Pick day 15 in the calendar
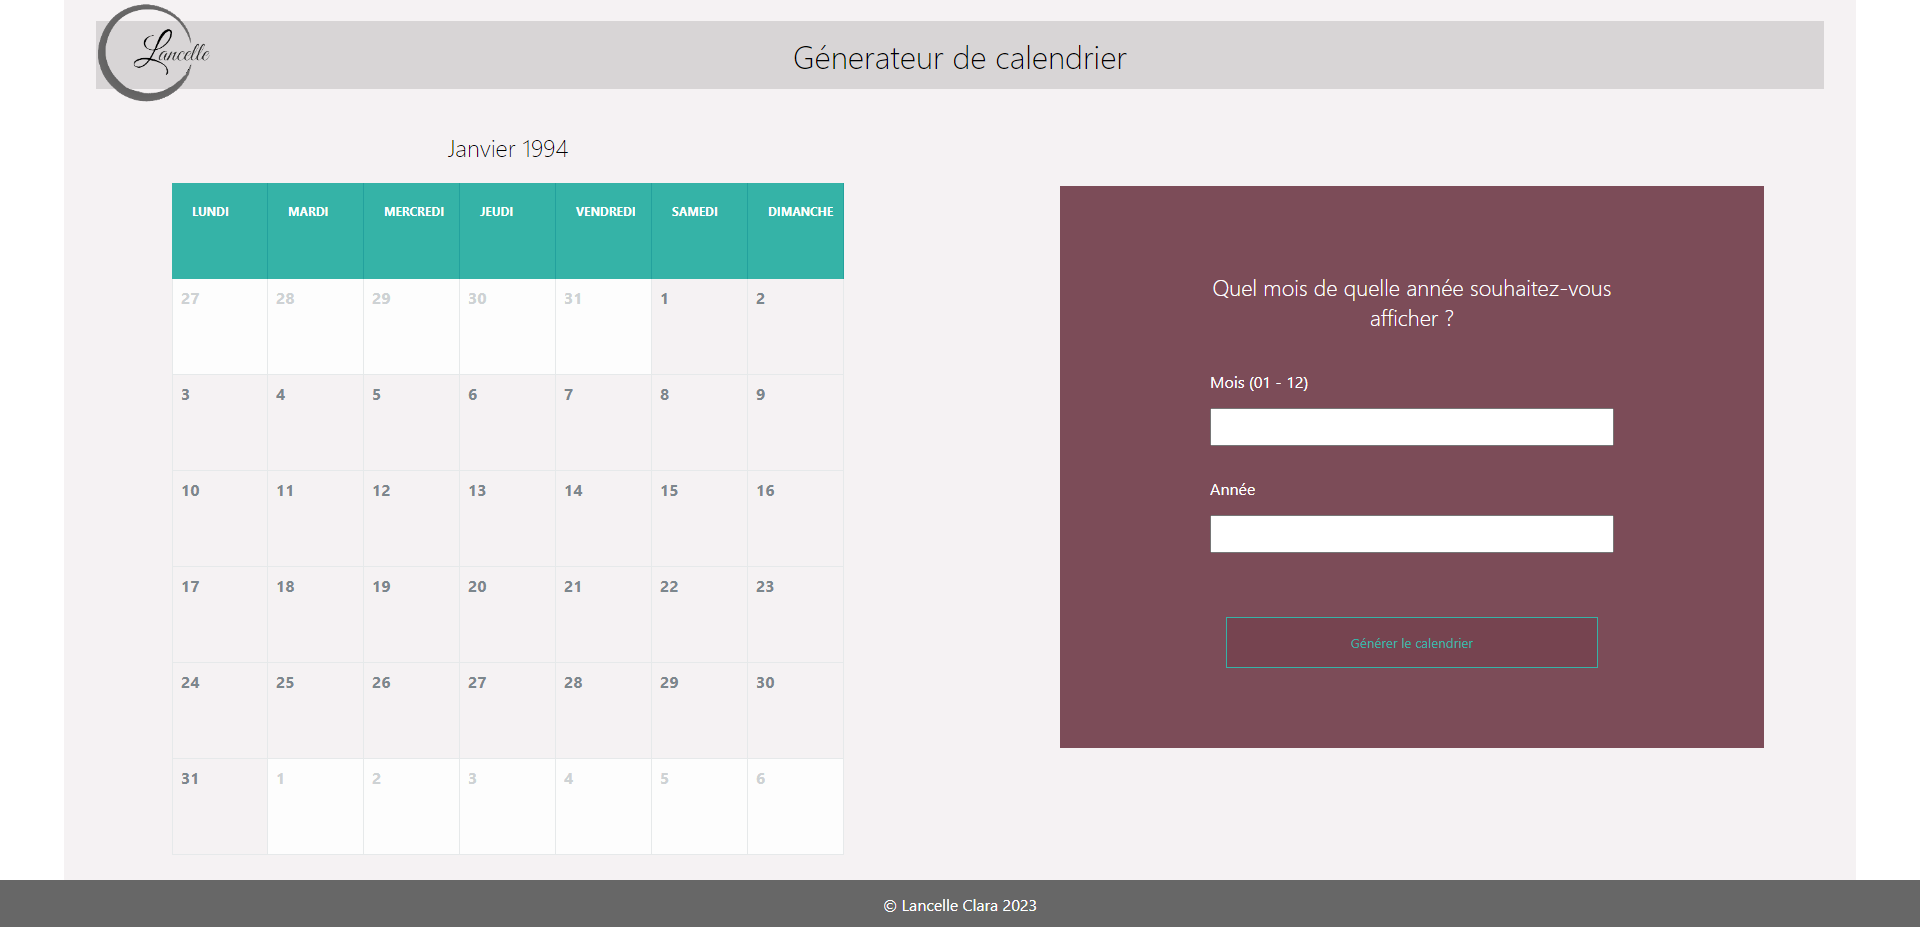 [x=699, y=519]
